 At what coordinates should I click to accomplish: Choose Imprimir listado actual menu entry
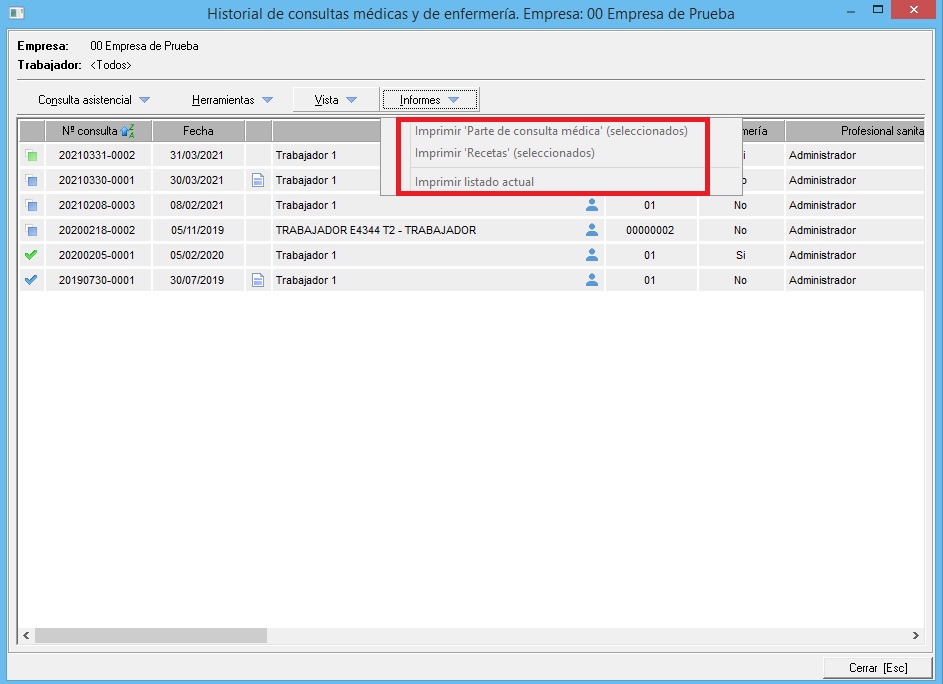pos(474,182)
